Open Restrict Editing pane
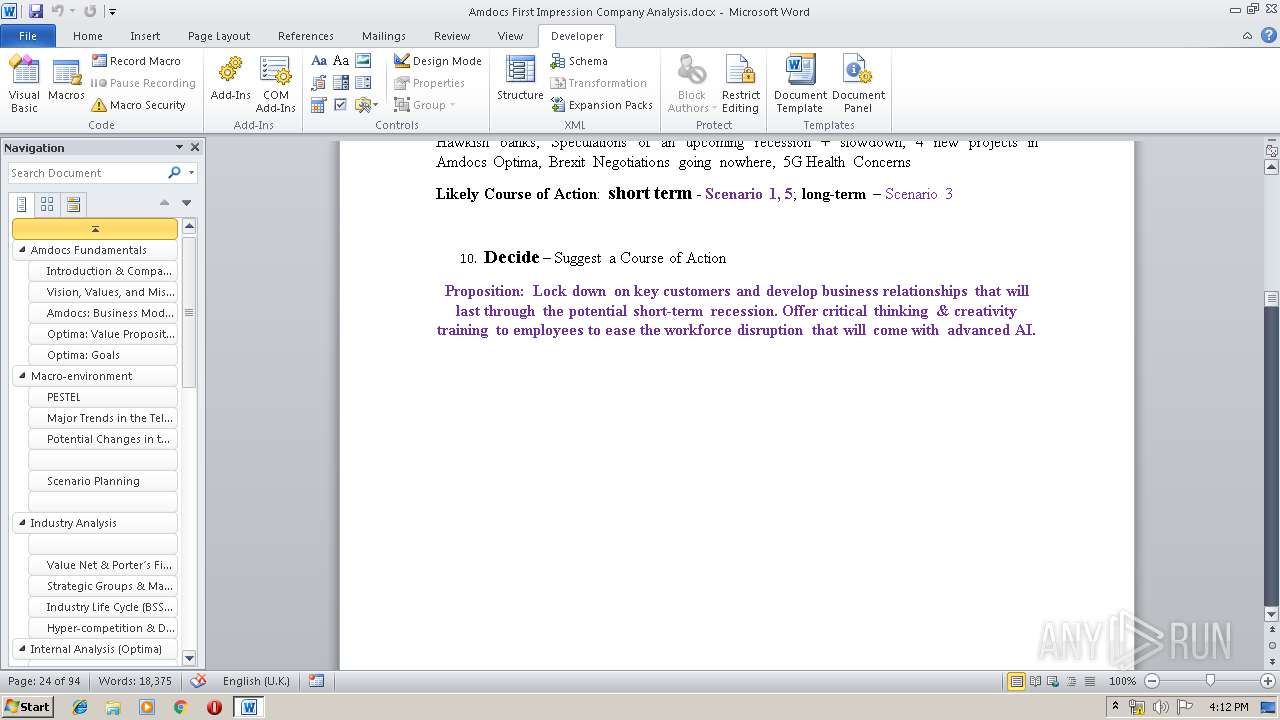 click(x=740, y=84)
